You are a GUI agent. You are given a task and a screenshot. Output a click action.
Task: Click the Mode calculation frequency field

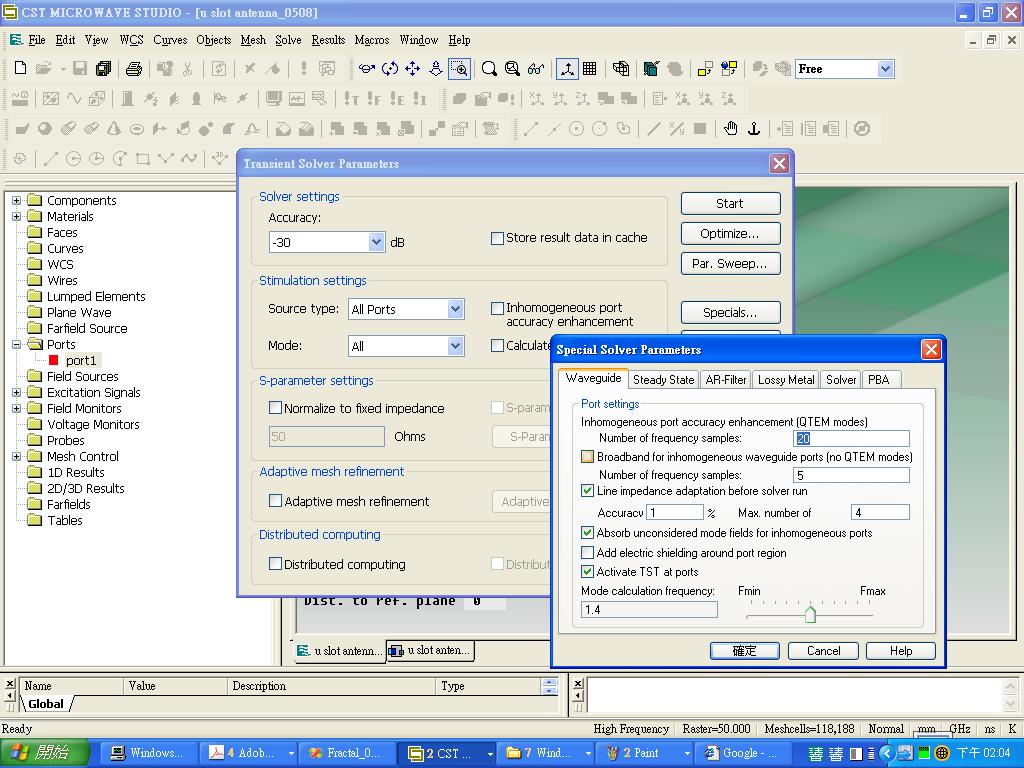[649, 609]
